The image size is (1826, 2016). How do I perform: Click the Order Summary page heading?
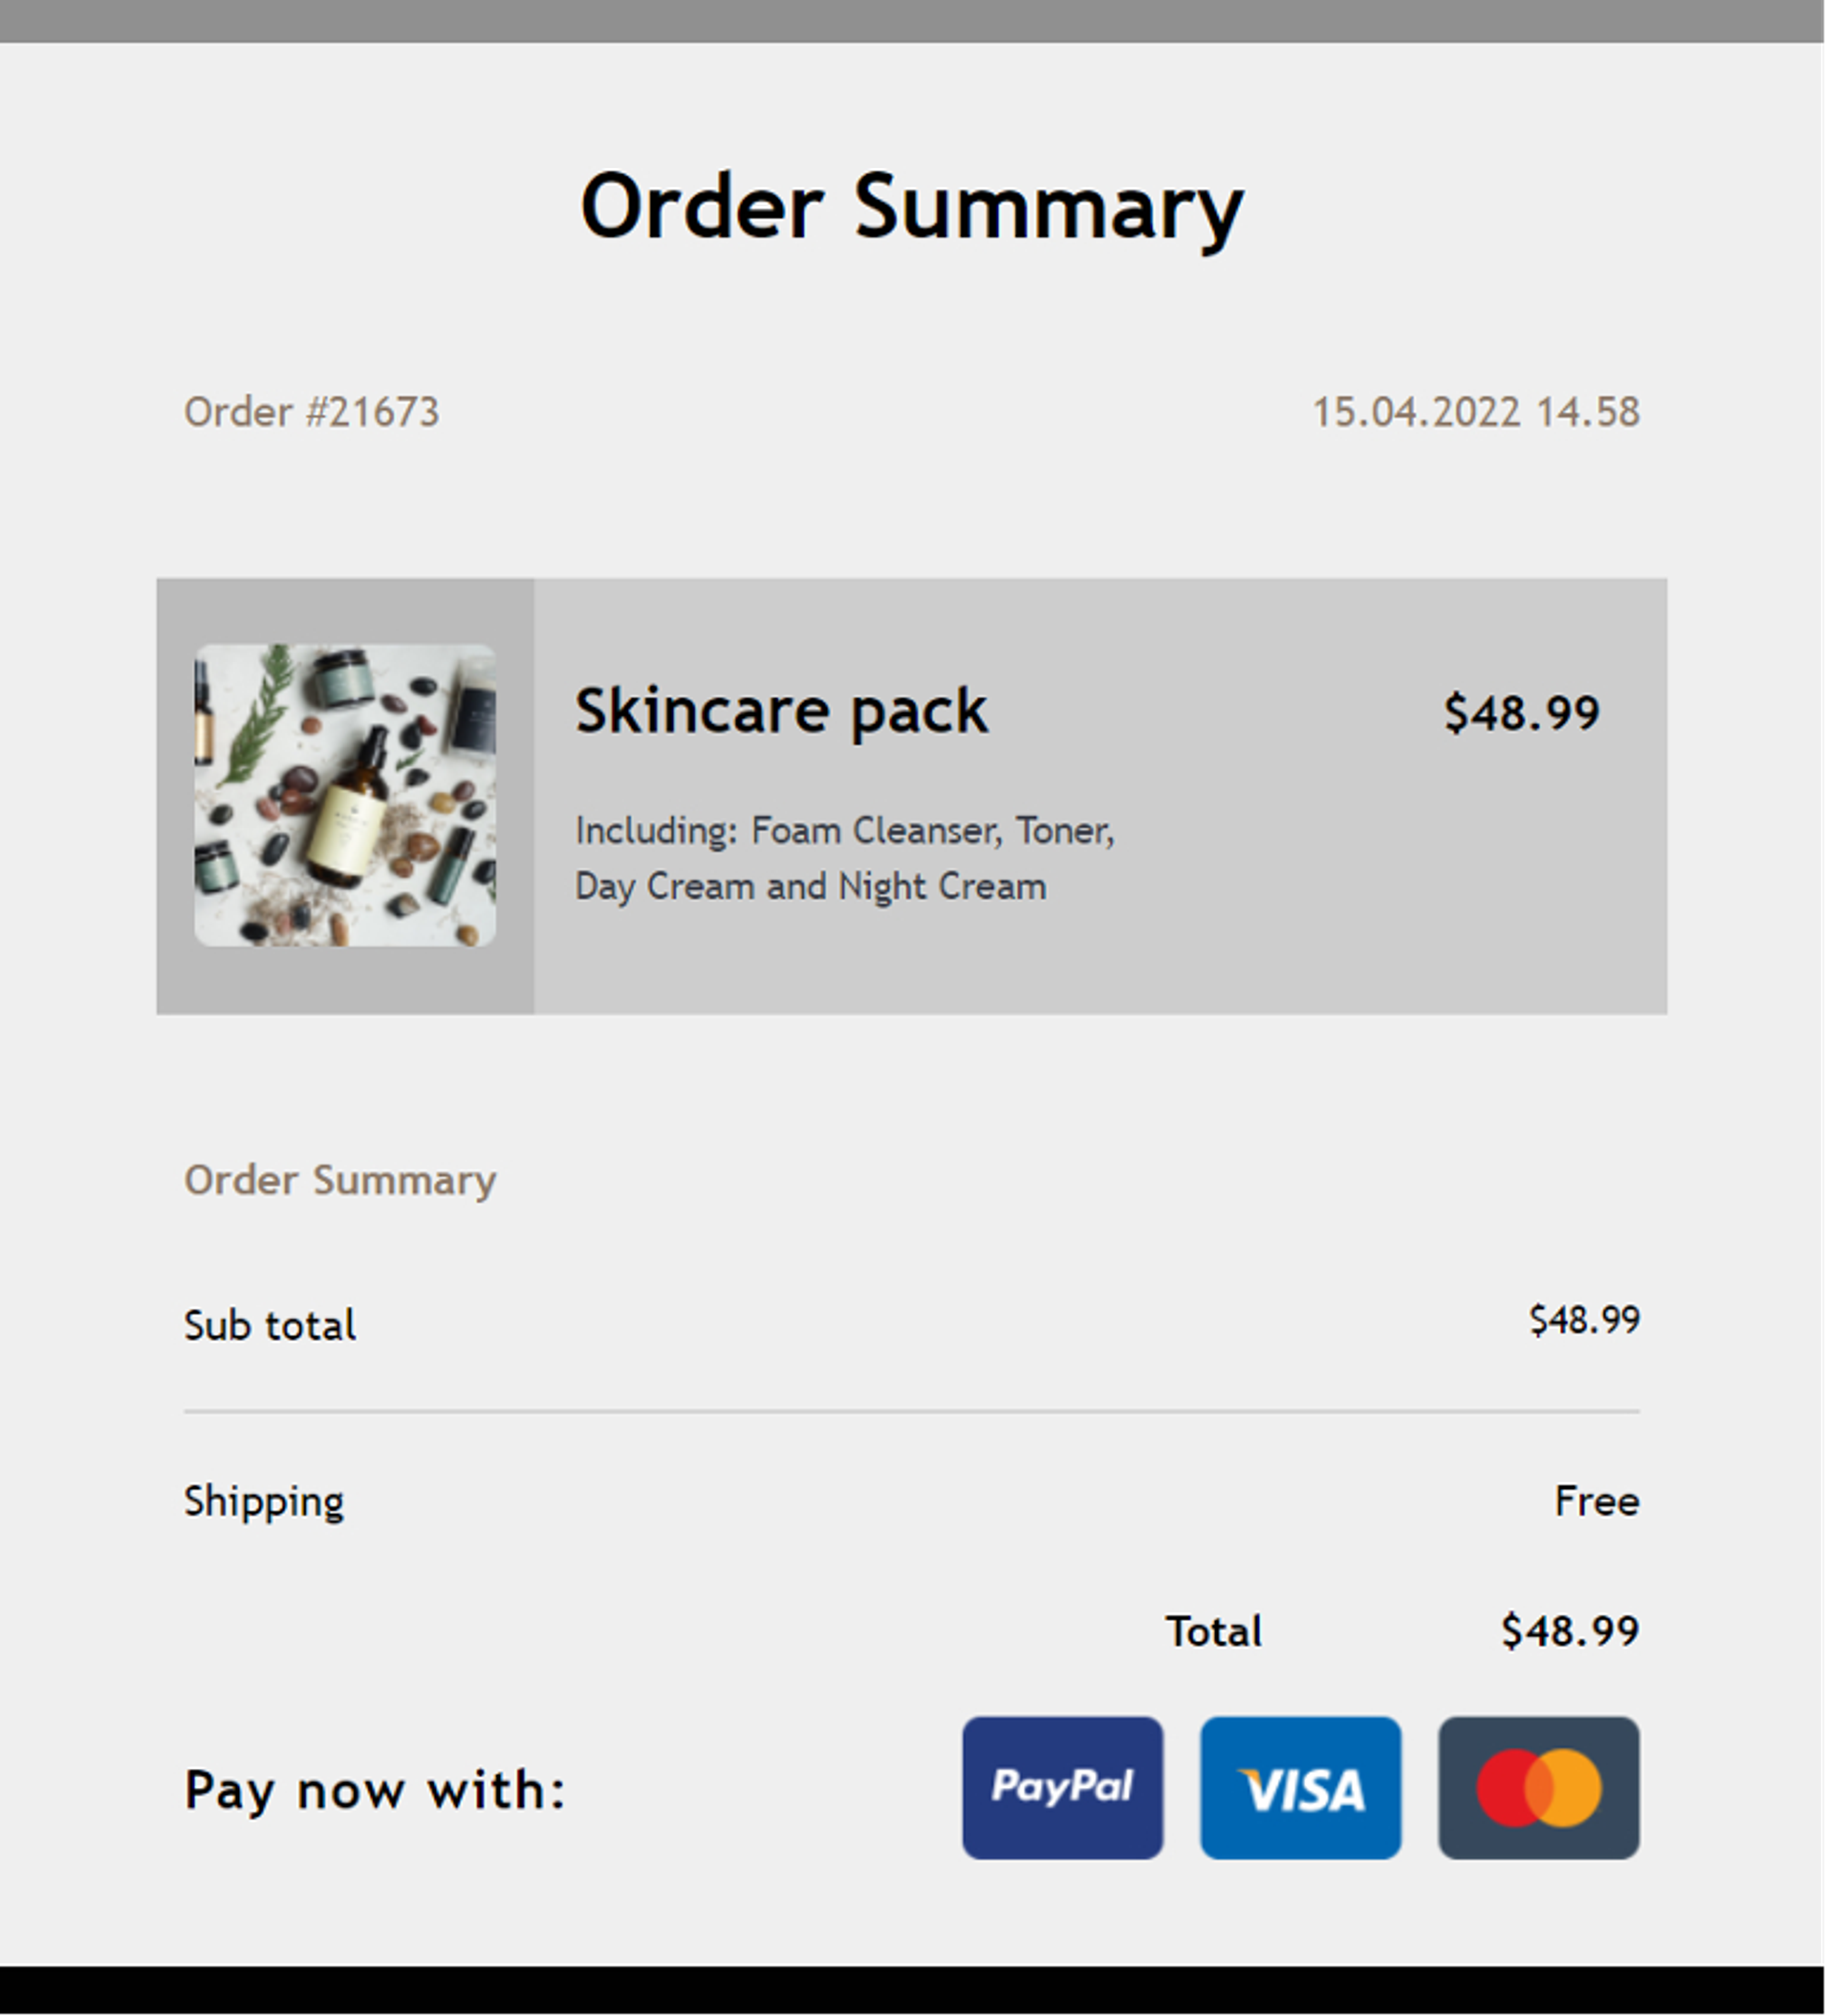912,207
